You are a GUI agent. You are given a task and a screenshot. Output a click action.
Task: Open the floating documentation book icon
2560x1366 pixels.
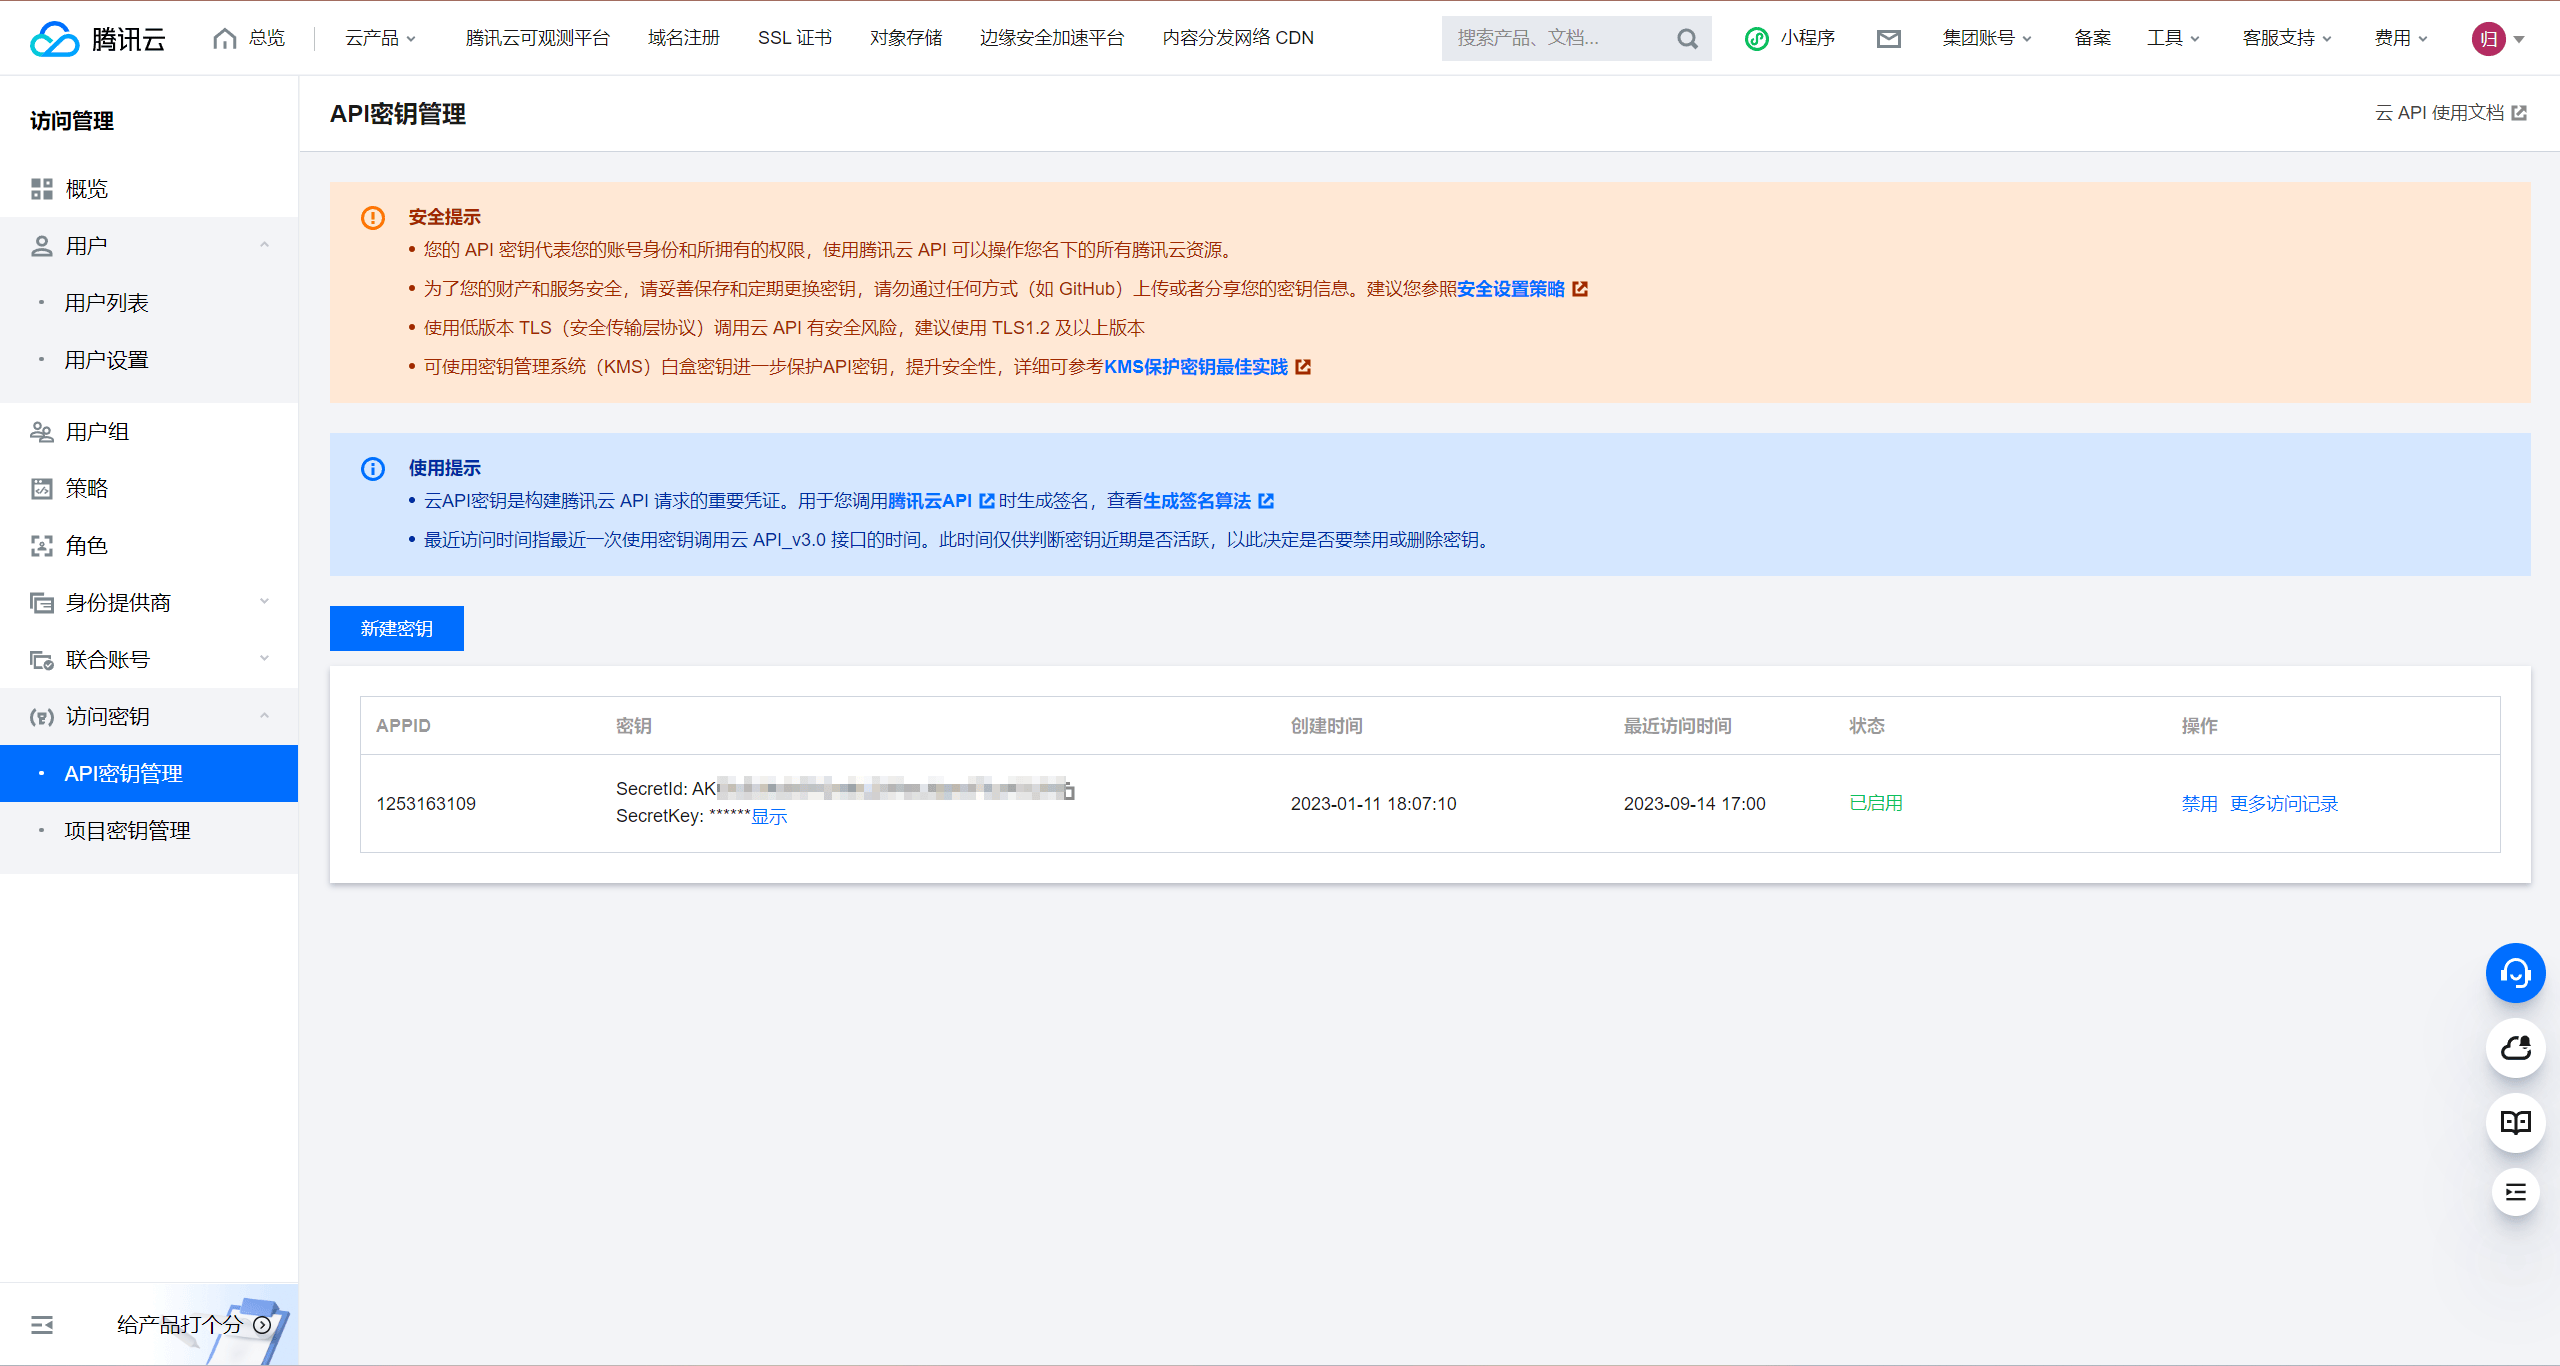pyautogui.click(x=2515, y=1122)
